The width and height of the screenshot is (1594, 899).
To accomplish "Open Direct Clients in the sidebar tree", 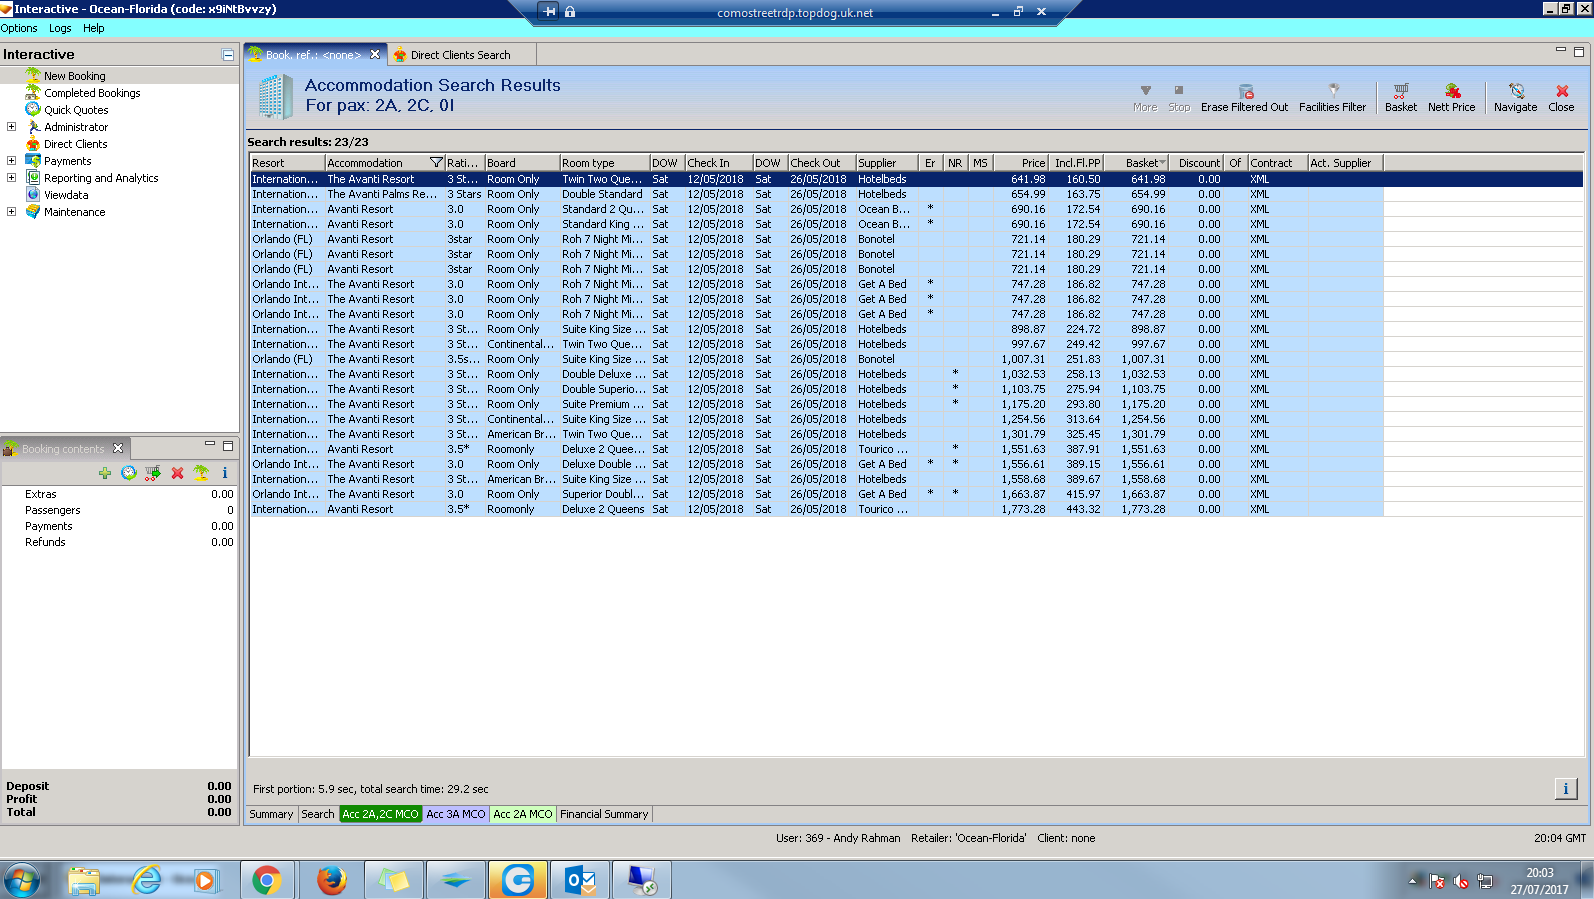I will 75,144.
